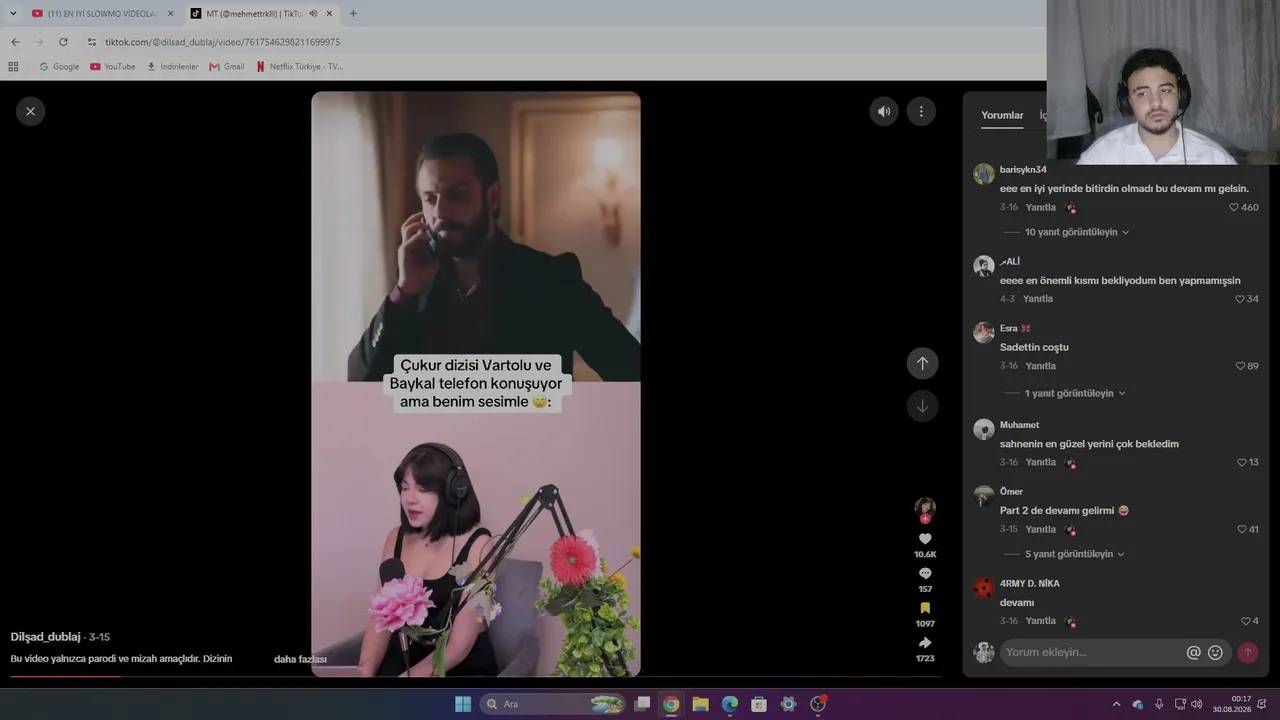Reply to Esra's comment
Viewport: 1280px width, 720px height.
[1040, 366]
